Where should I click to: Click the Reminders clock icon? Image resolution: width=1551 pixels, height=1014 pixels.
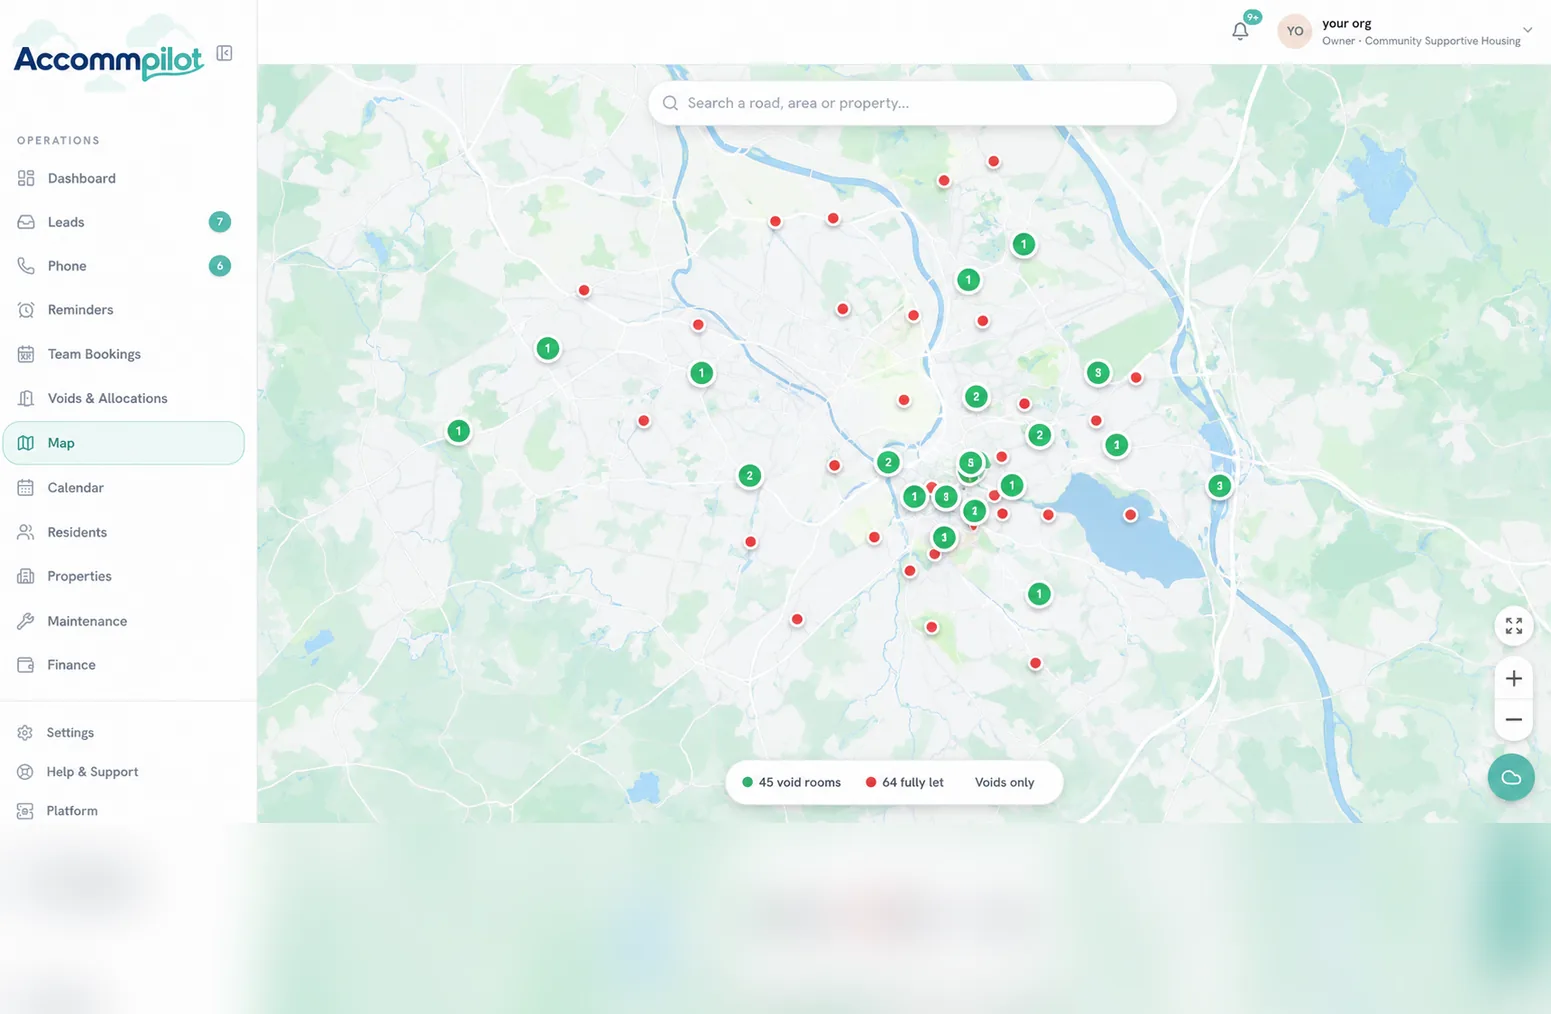click(26, 310)
